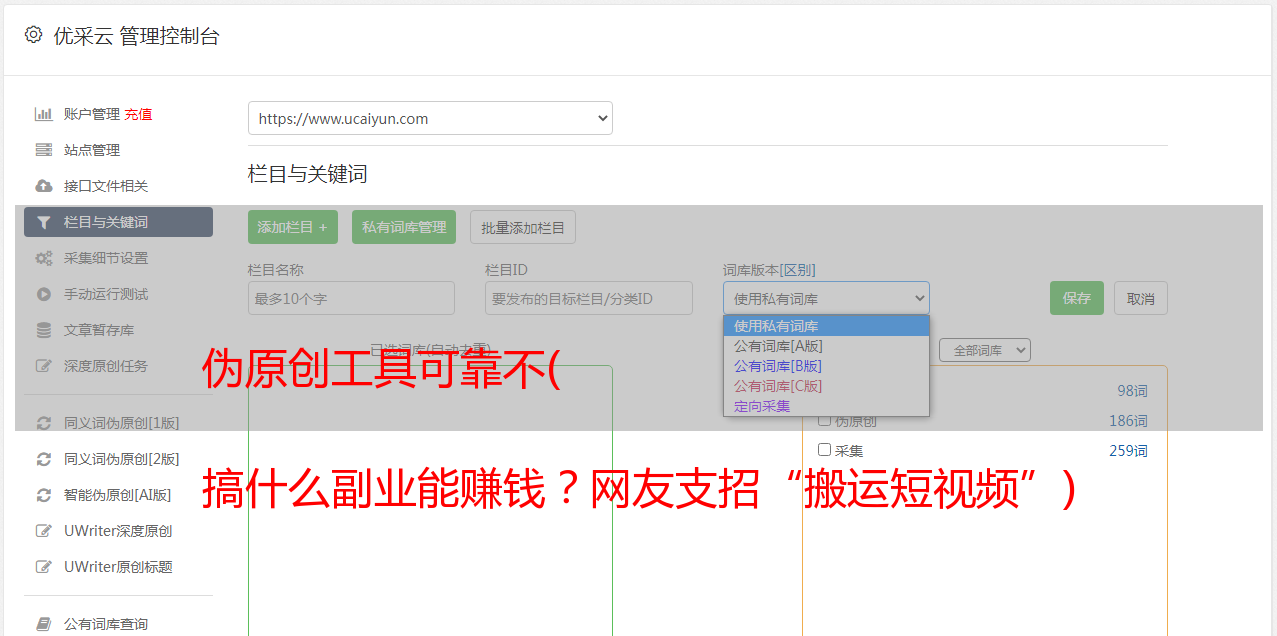Click the server icon for 站点管理
The height and width of the screenshot is (636, 1277).
(x=43, y=150)
